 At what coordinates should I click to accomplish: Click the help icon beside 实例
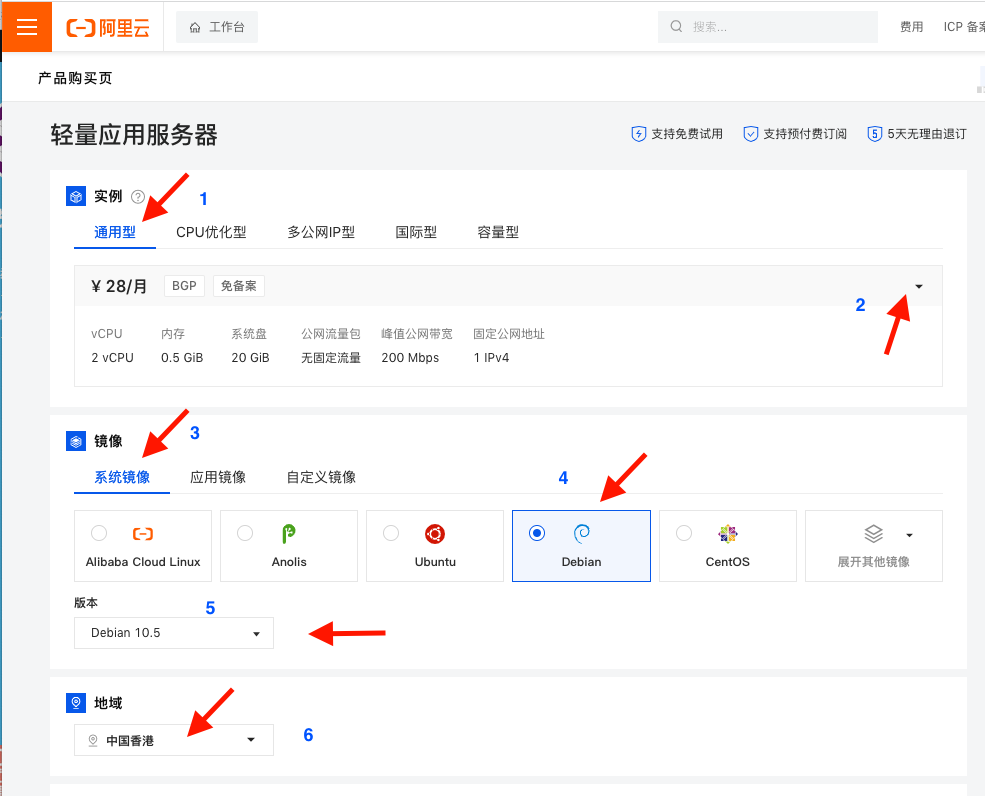click(138, 197)
